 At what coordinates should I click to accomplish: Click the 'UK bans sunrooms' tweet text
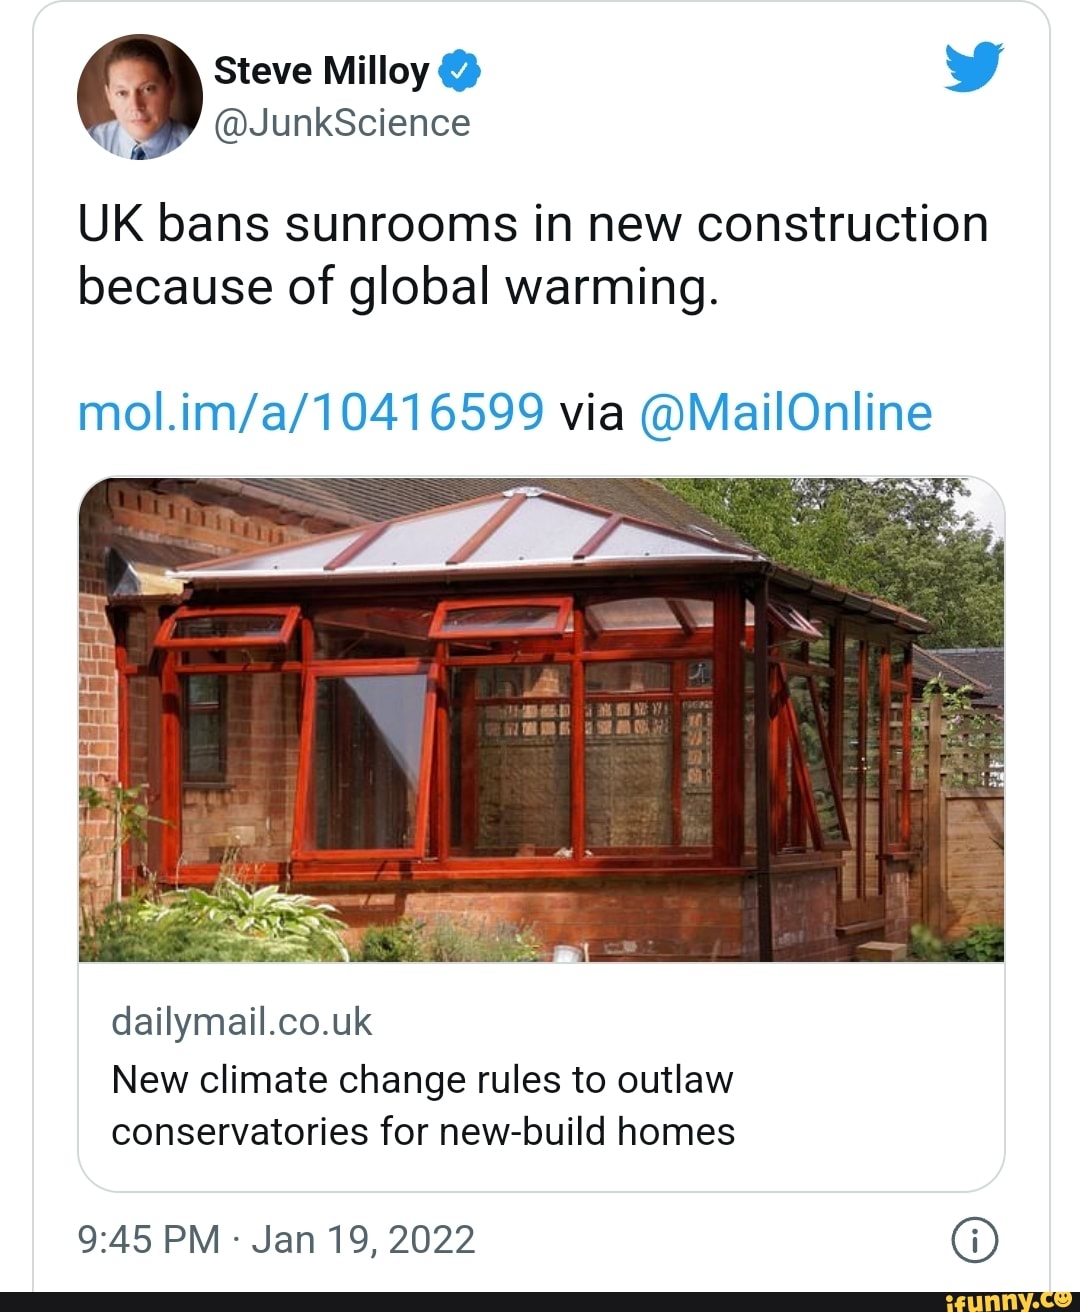[x=532, y=223]
